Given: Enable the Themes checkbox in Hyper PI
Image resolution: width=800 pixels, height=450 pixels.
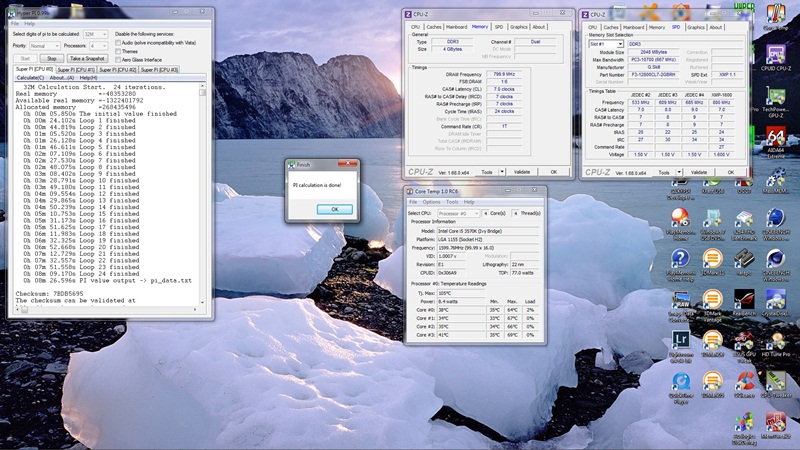Looking at the screenshot, I should [x=118, y=52].
